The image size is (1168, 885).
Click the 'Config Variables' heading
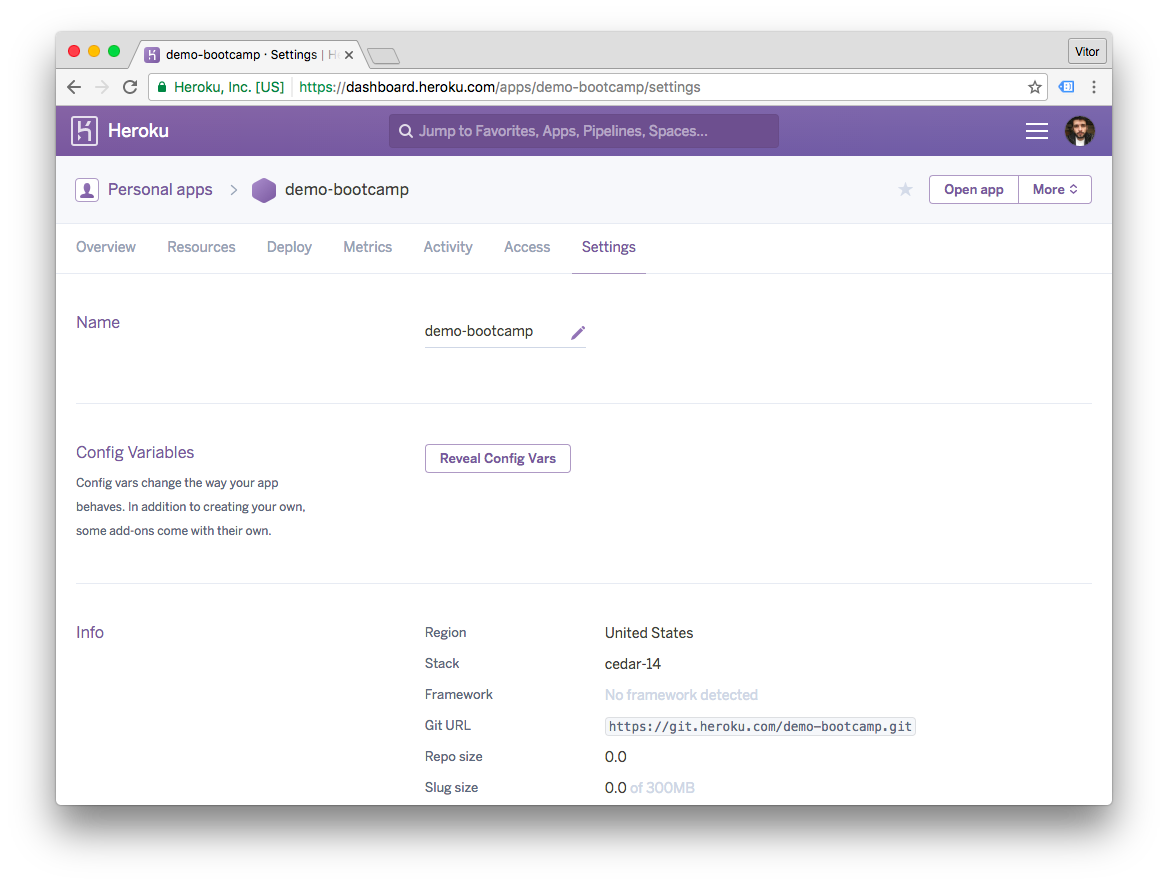(135, 452)
